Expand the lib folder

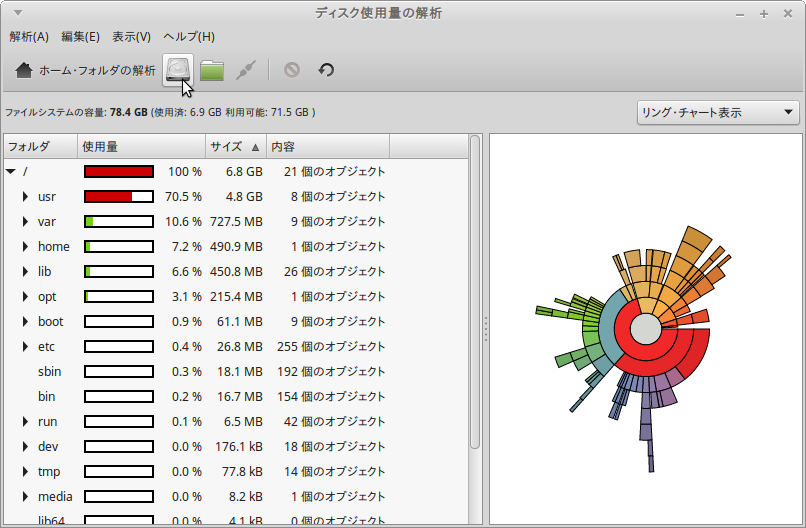(25, 271)
